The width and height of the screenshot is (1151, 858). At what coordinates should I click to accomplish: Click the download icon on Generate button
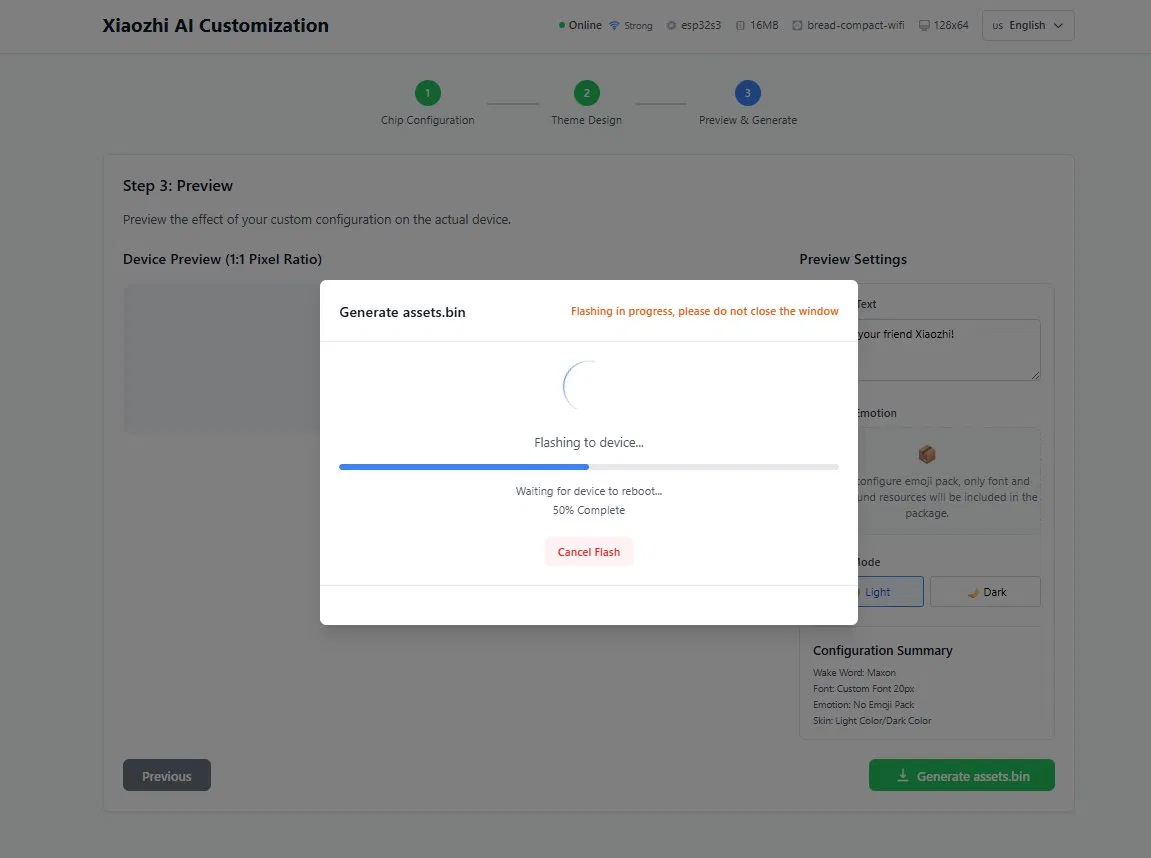coord(903,776)
